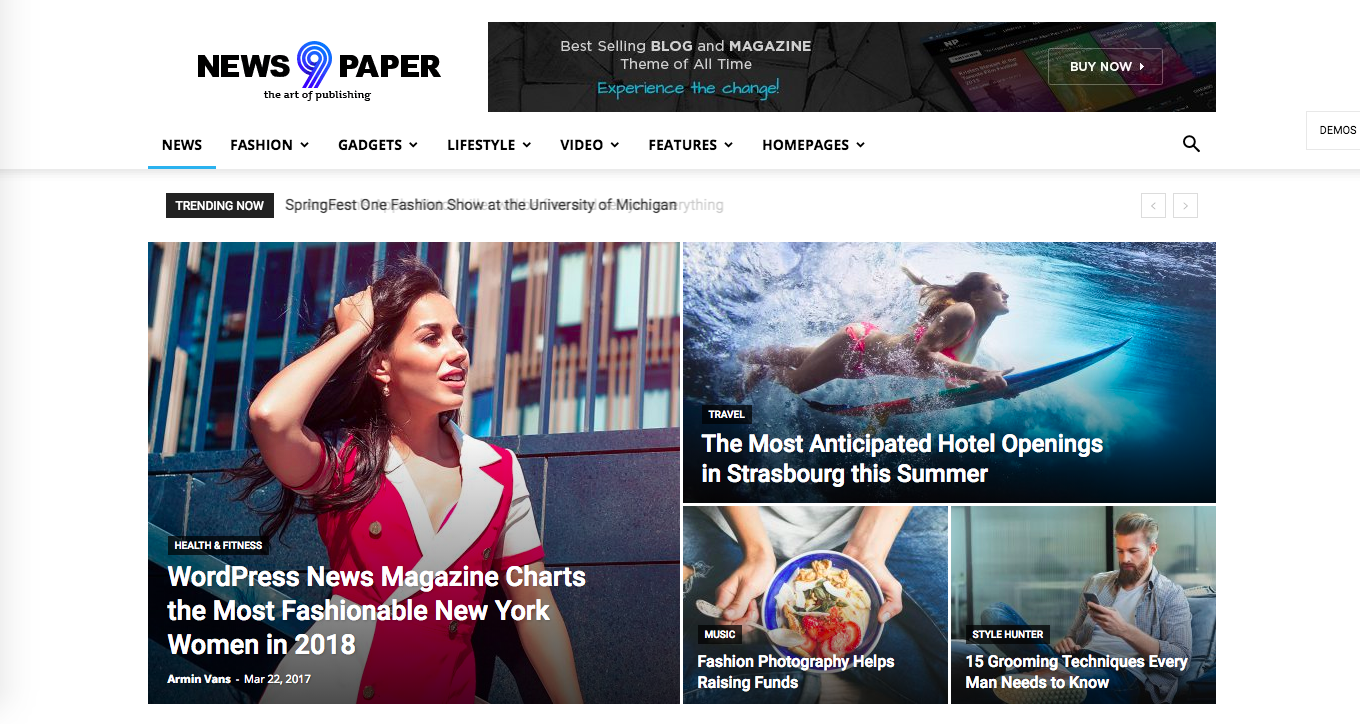
Task: Open the search magnifier icon
Action: (1191, 144)
